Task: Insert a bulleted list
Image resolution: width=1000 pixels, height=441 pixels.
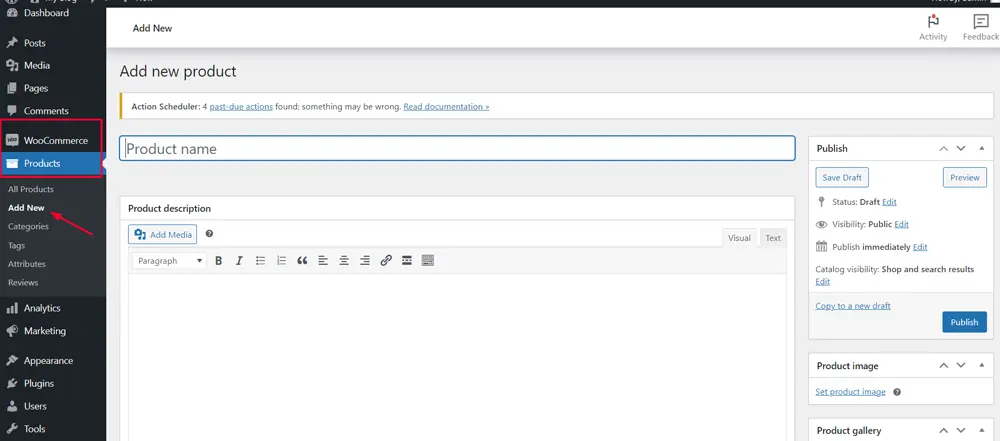Action: coord(260,260)
